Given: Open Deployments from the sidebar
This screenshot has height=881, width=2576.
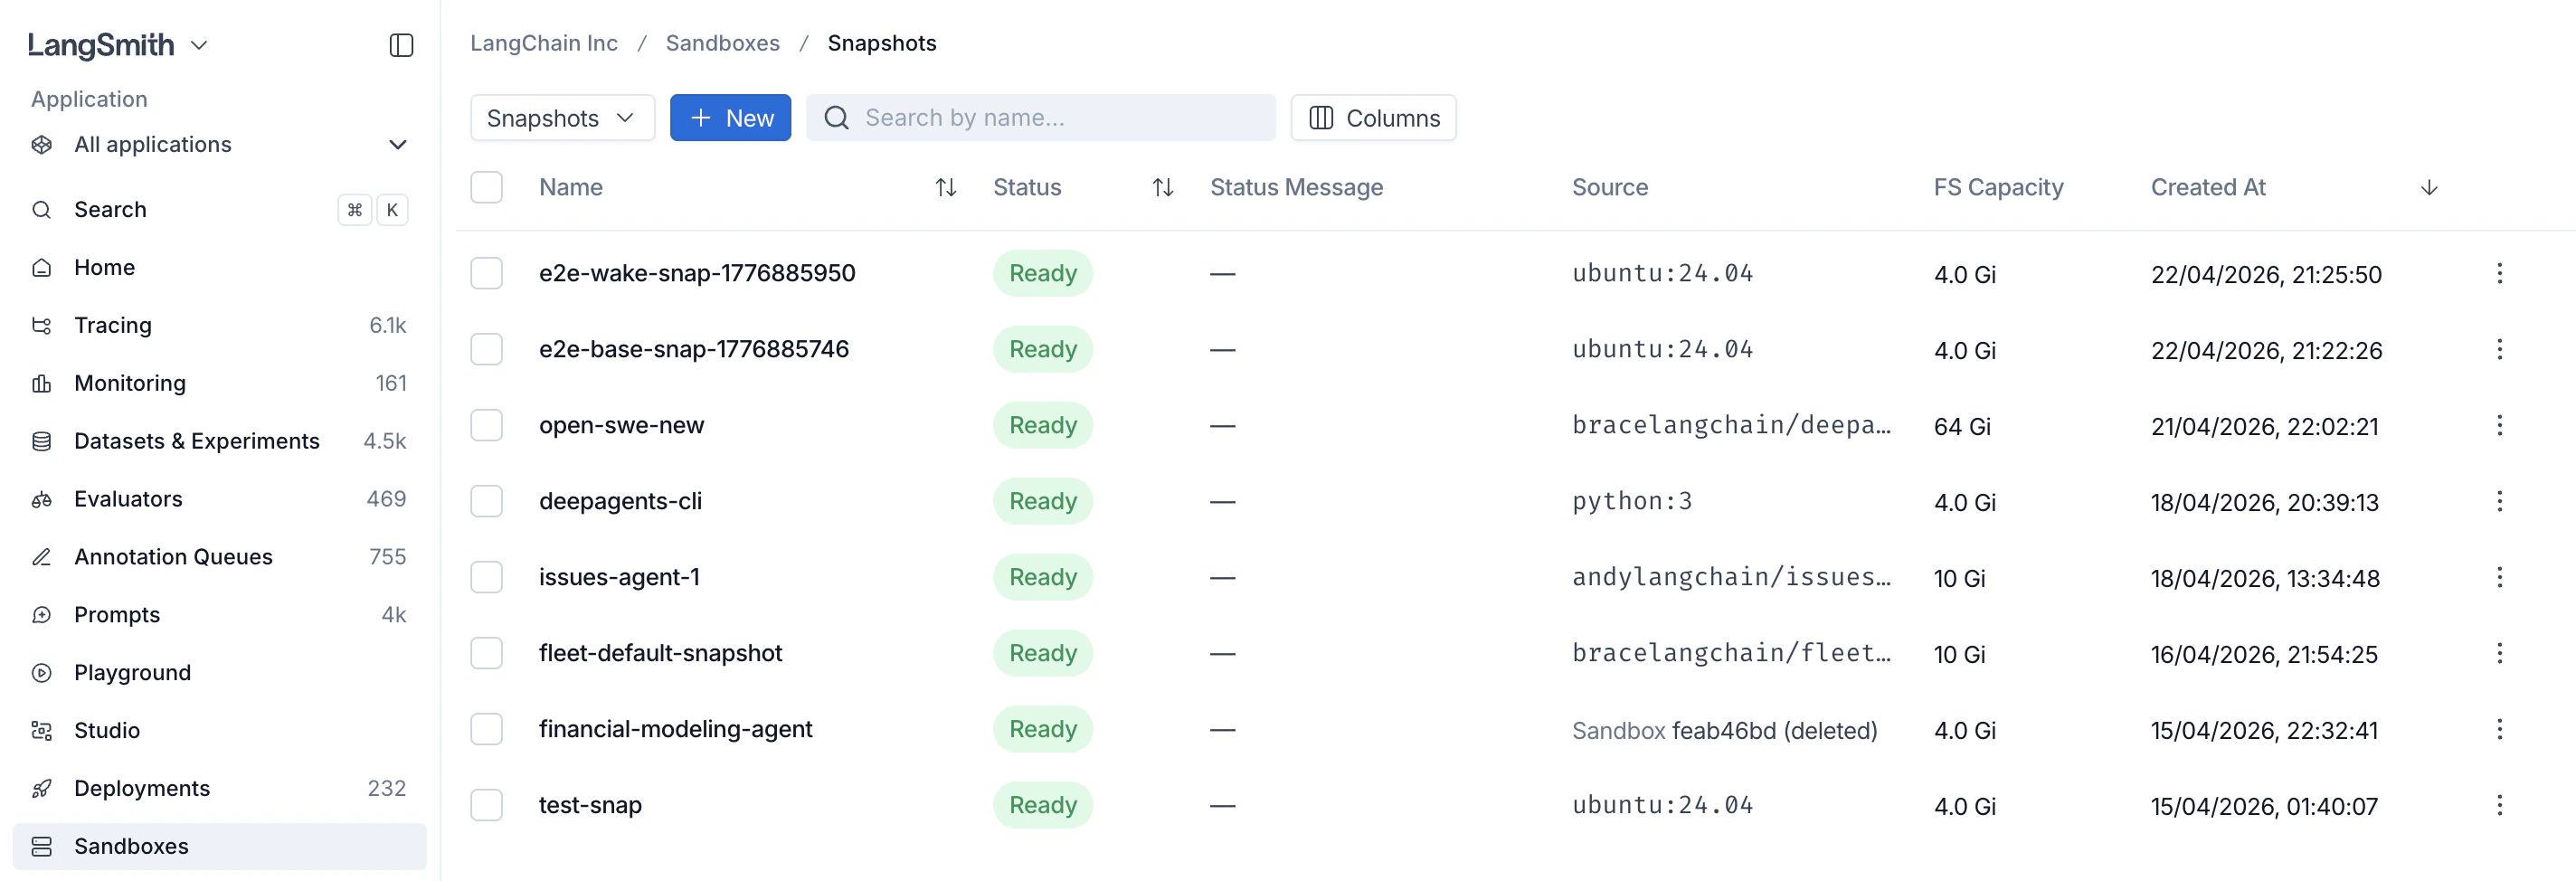Looking at the screenshot, I should pos(141,788).
